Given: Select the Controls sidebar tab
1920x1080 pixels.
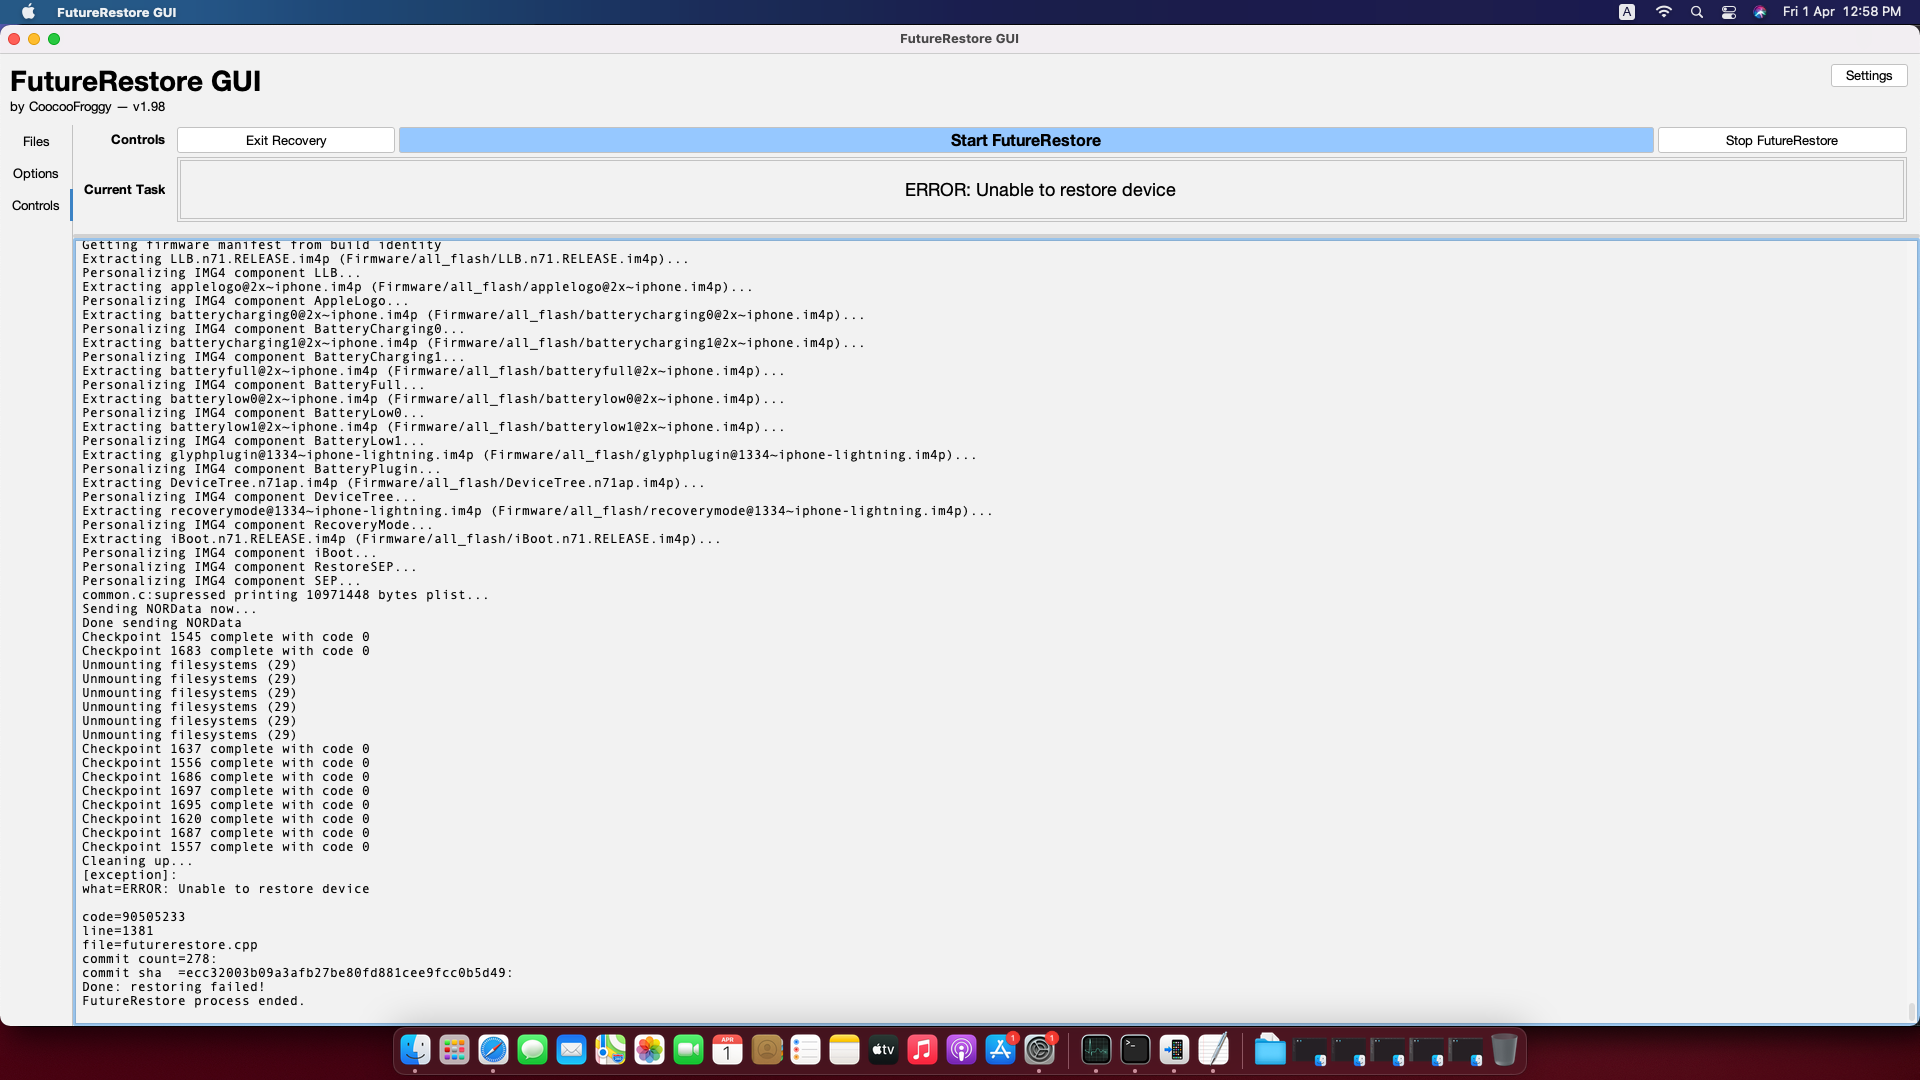Looking at the screenshot, I should click(x=36, y=205).
